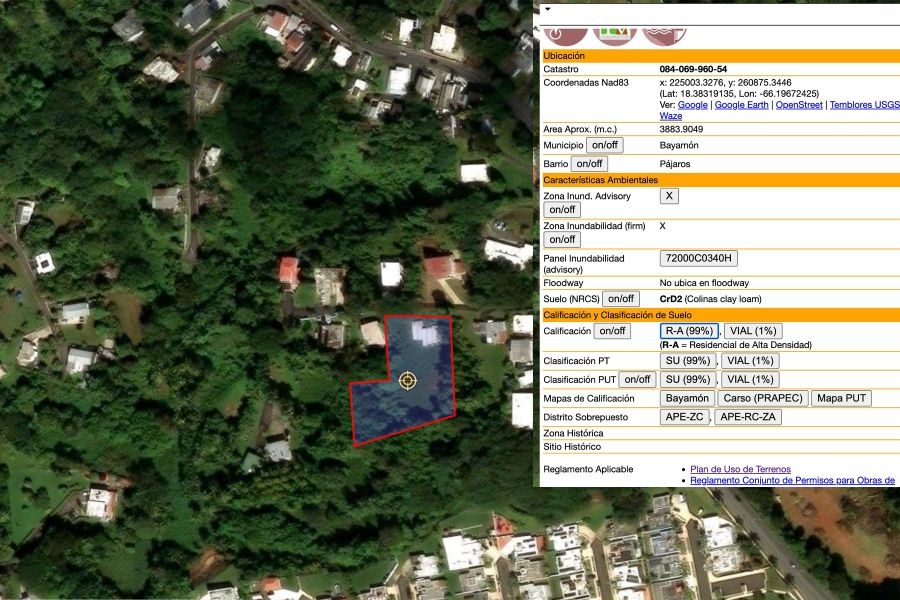
Task: Toggle the Calificación layer on/off
Action: tap(612, 331)
